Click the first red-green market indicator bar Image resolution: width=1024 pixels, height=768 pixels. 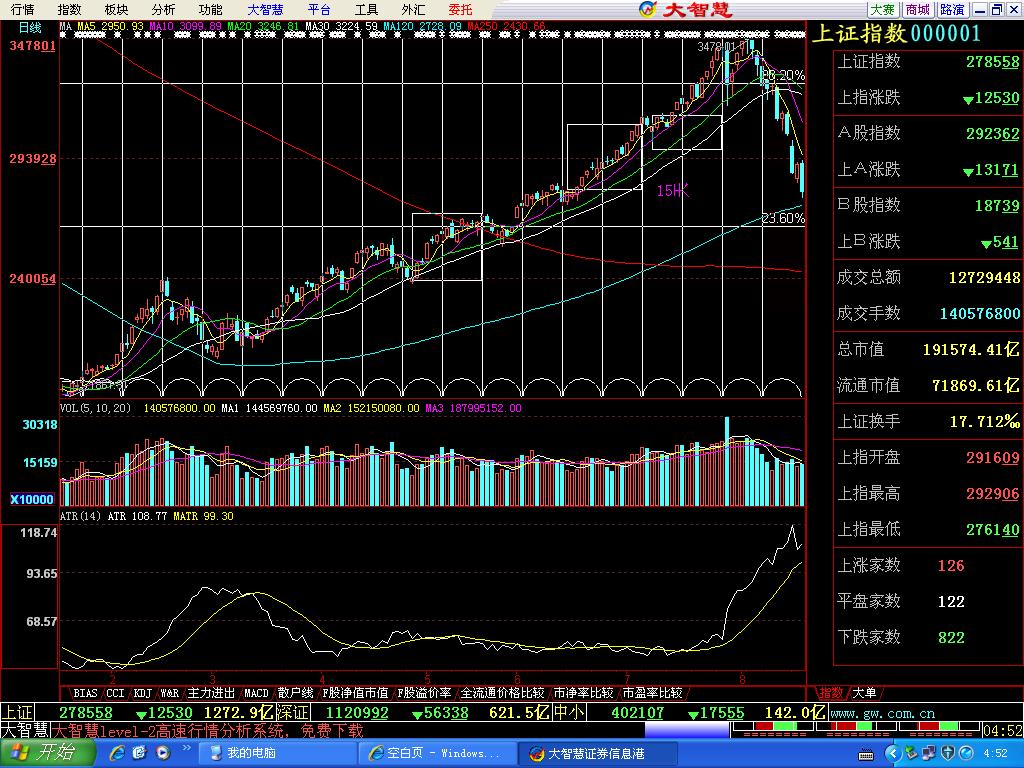[x=774, y=727]
